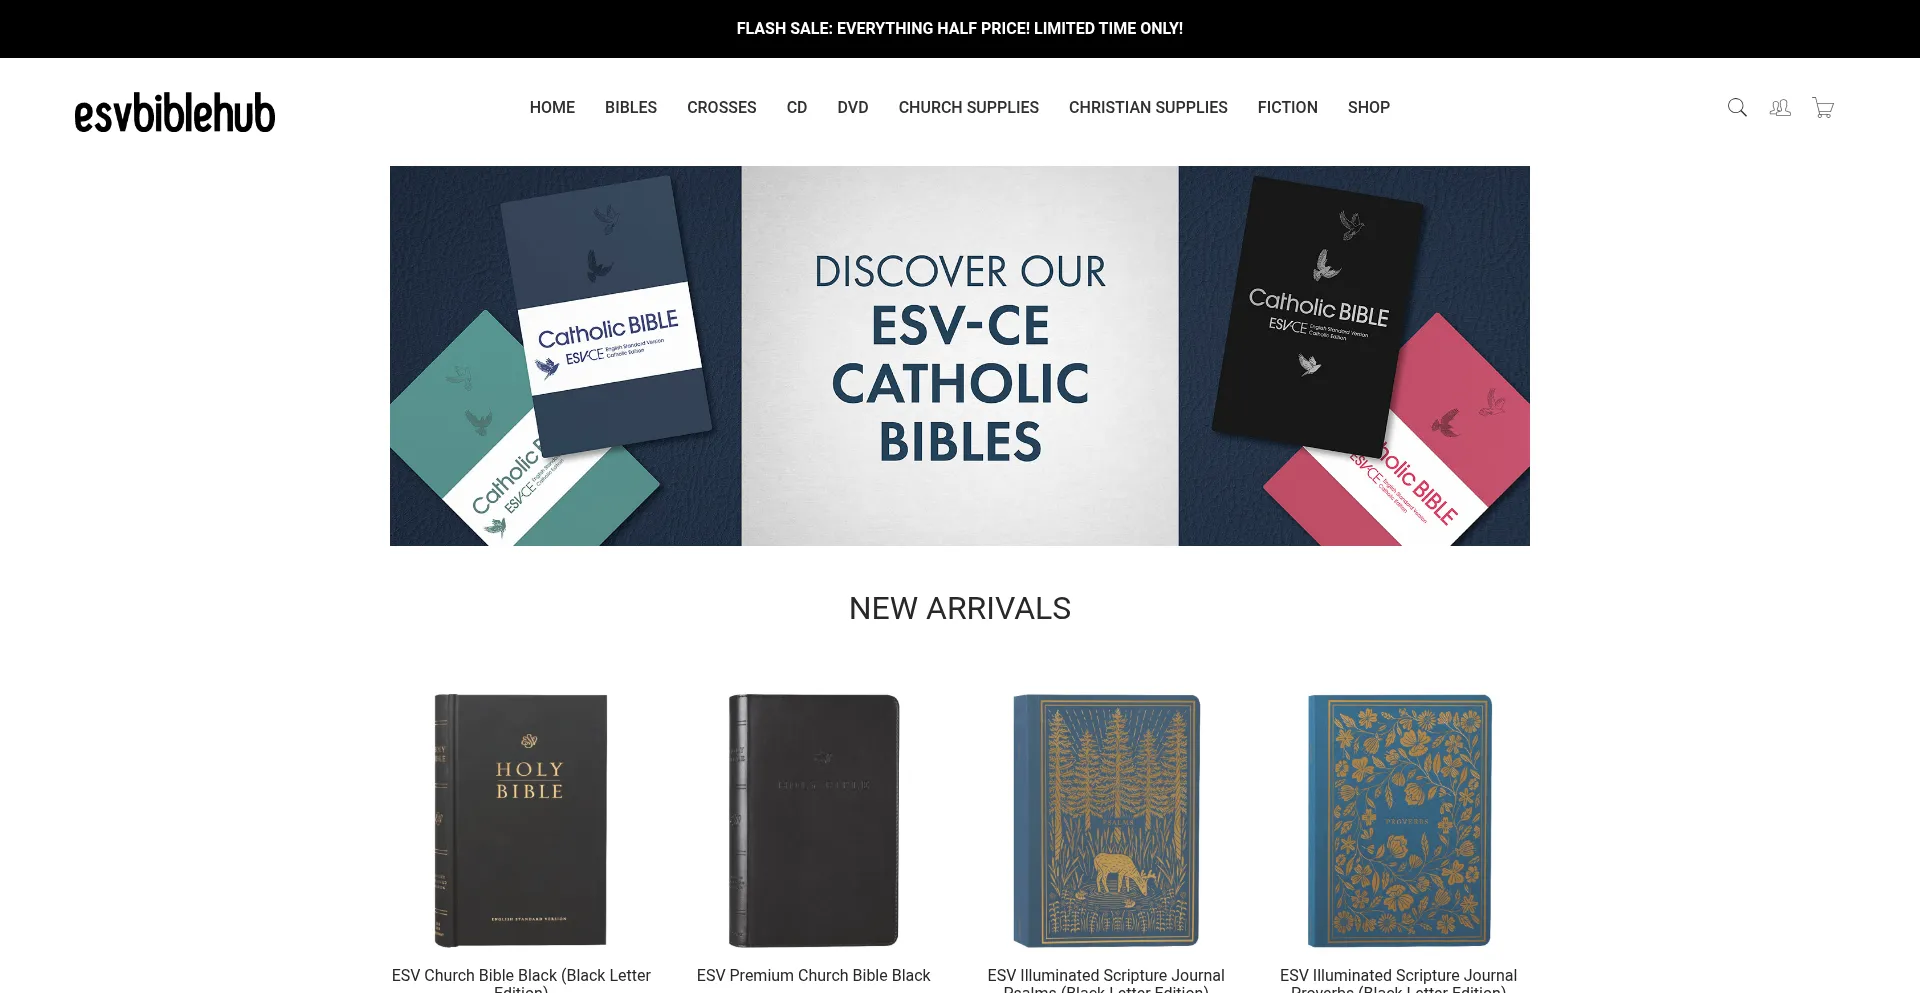Open the Premium Church Bible black cover image
This screenshot has height=993, width=1920.
814,820
